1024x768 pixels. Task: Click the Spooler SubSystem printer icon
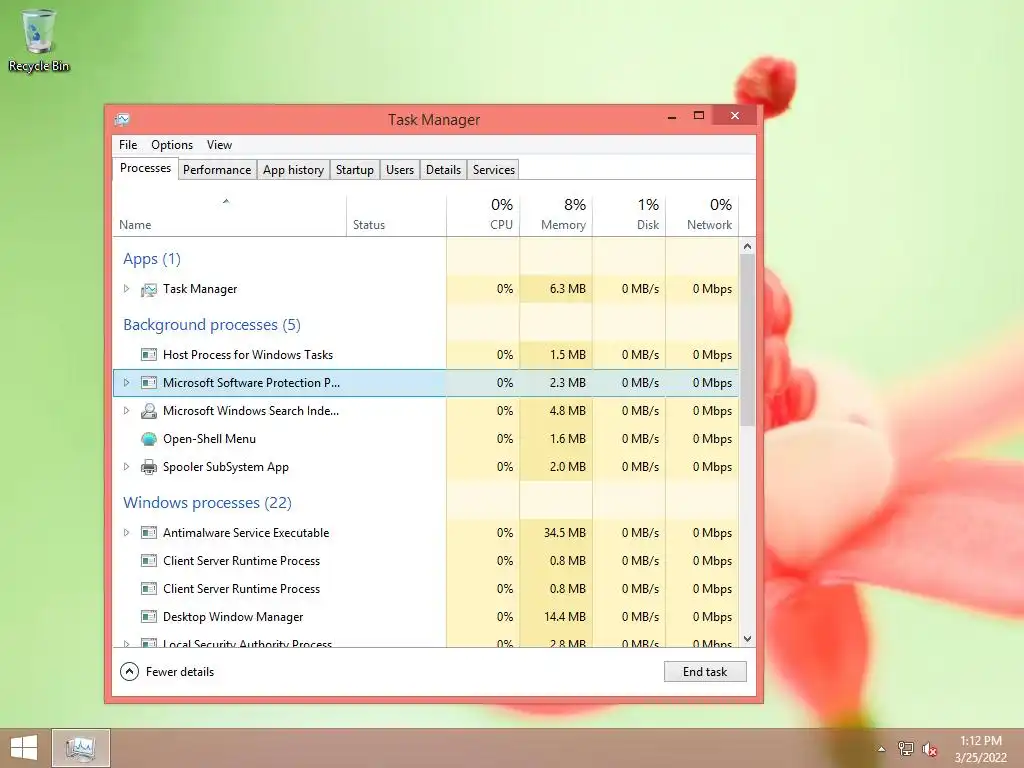click(149, 467)
